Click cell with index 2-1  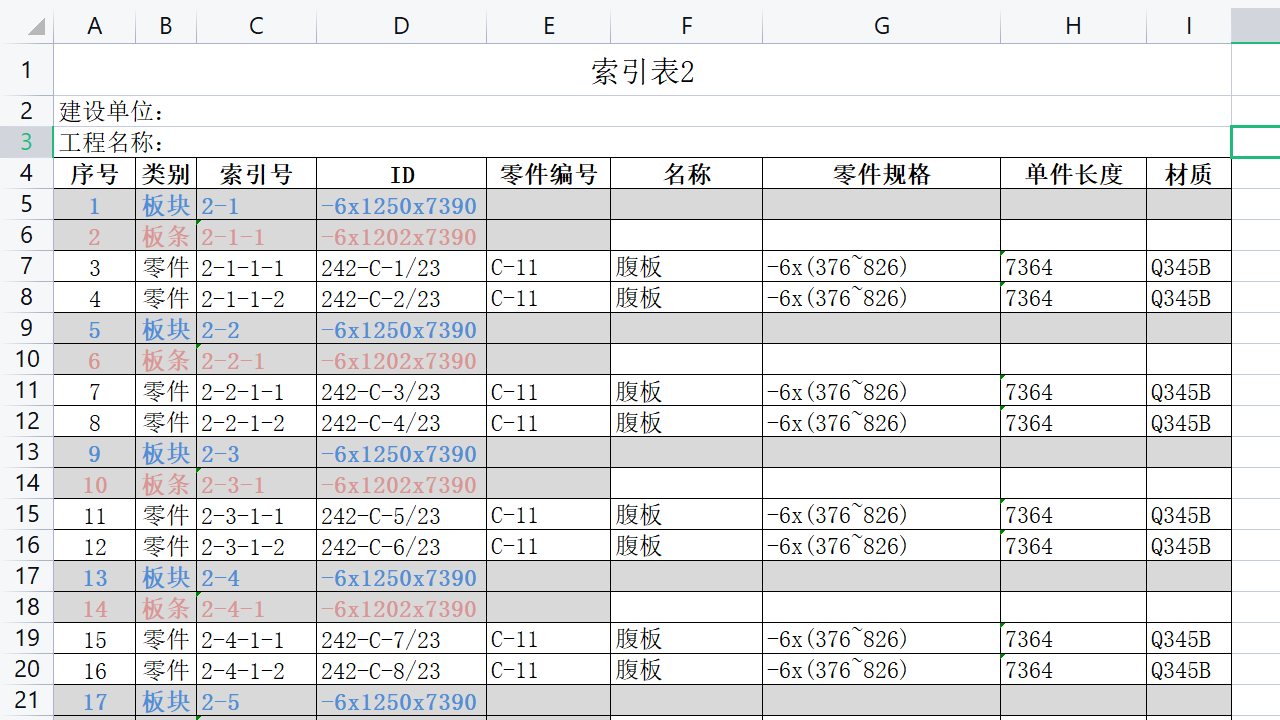pos(257,205)
